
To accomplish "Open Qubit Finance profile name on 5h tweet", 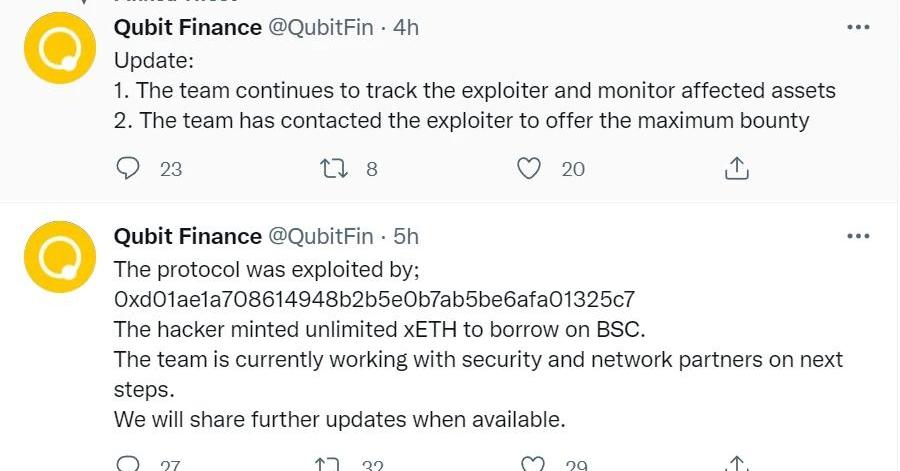I will tap(187, 237).
